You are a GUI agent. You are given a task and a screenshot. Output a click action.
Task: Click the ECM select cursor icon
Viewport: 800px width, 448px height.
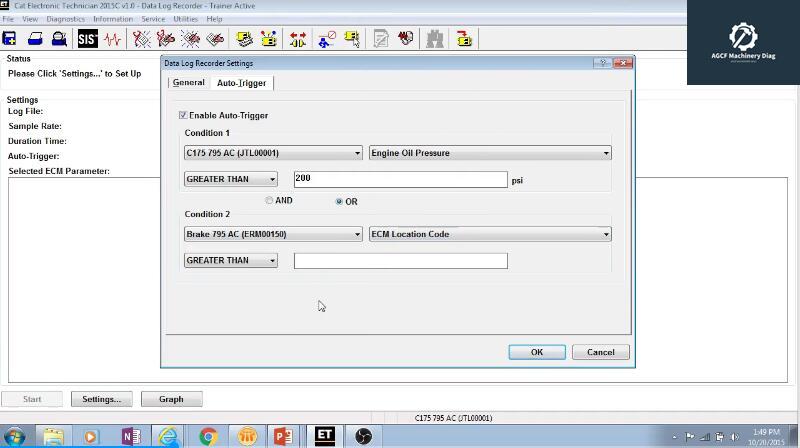tap(352, 39)
